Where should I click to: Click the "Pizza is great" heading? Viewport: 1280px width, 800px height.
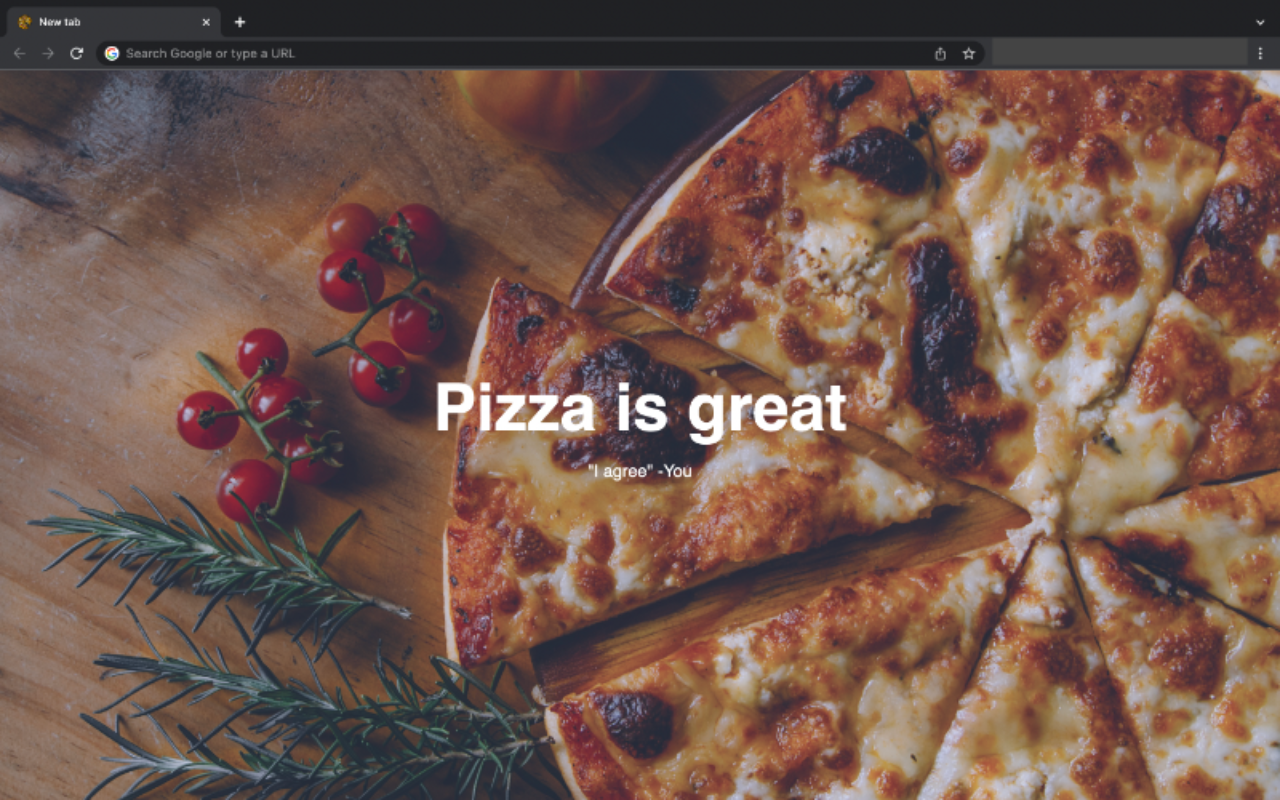click(x=641, y=409)
